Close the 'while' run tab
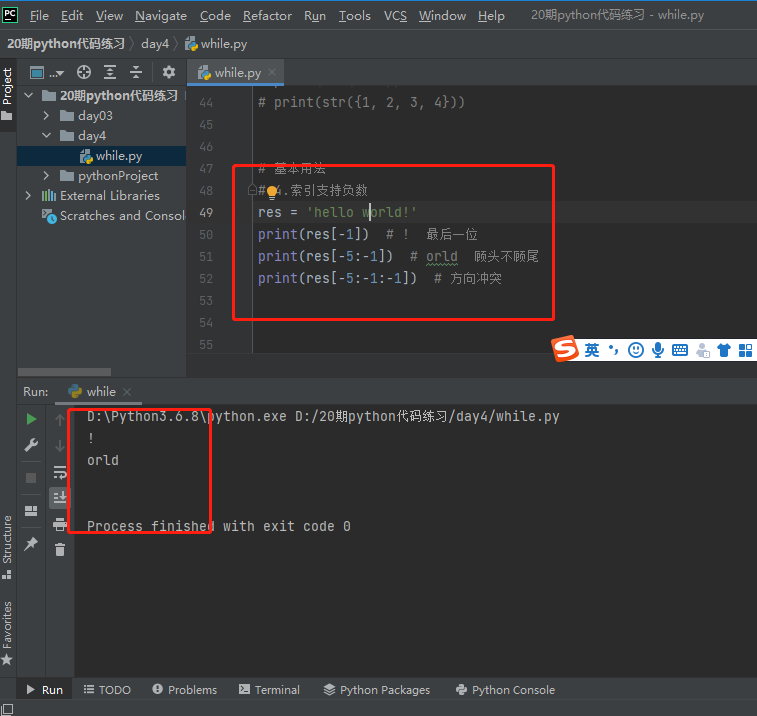The width and height of the screenshot is (757, 716). (127, 392)
